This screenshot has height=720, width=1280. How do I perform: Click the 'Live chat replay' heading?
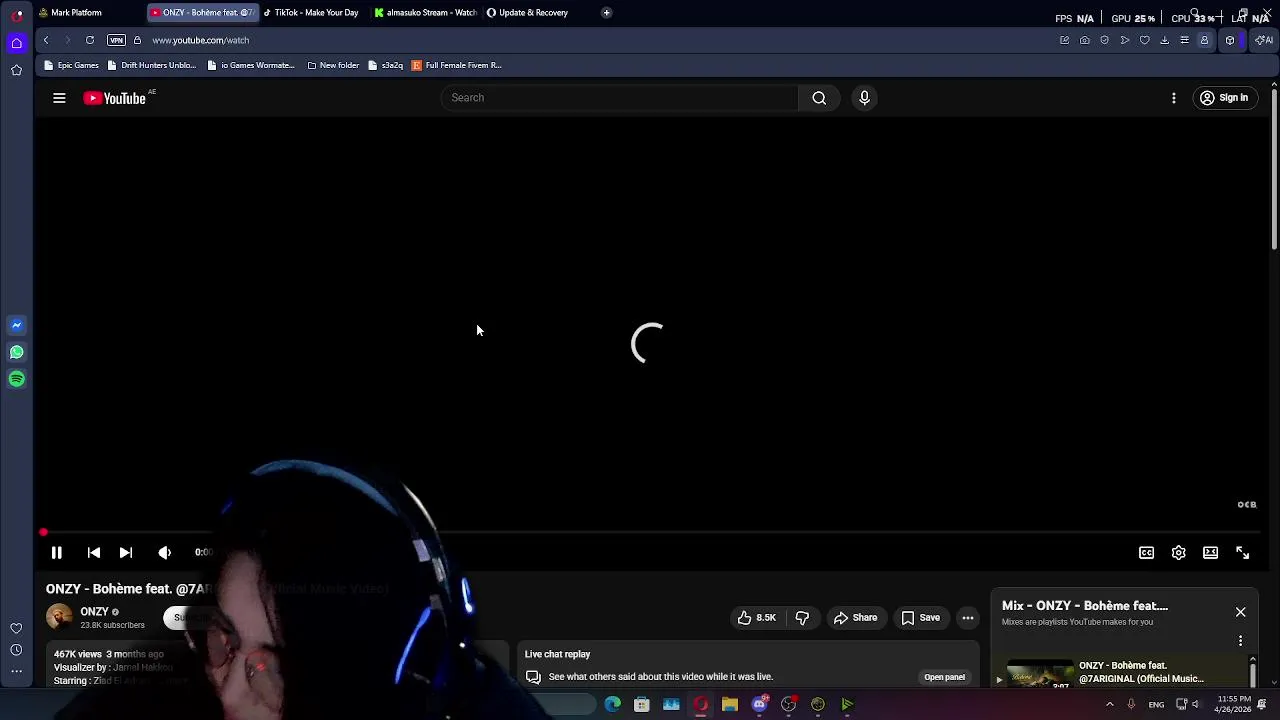[x=558, y=654]
